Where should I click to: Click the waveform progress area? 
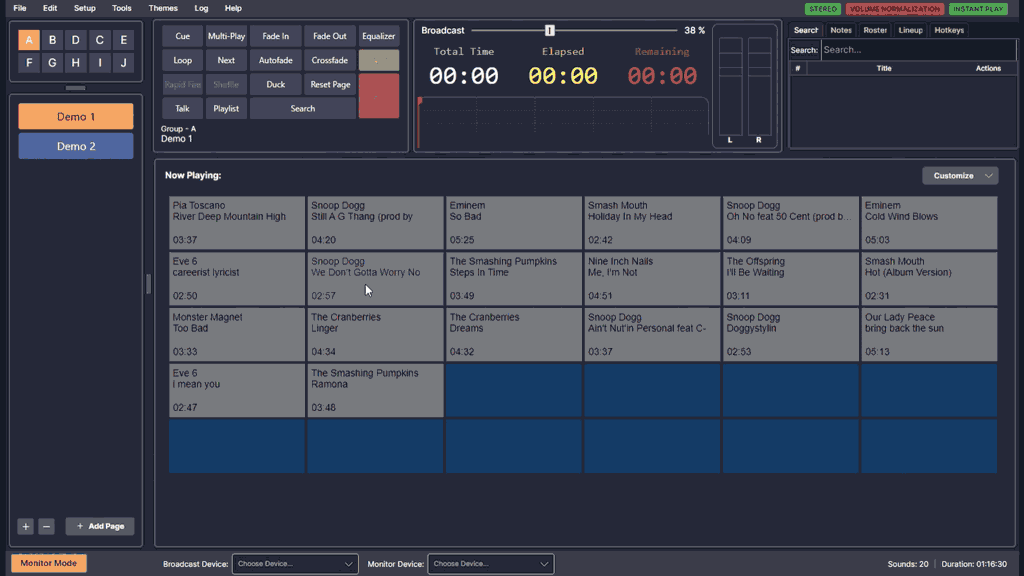click(563, 123)
